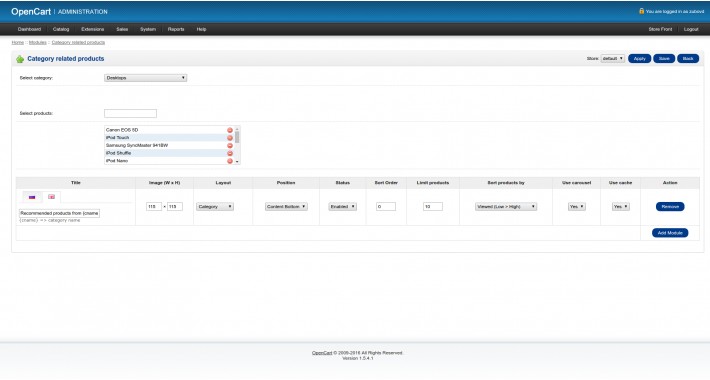Click the product list scroll down arrow
Image resolution: width=710 pixels, height=380 pixels.
237,162
